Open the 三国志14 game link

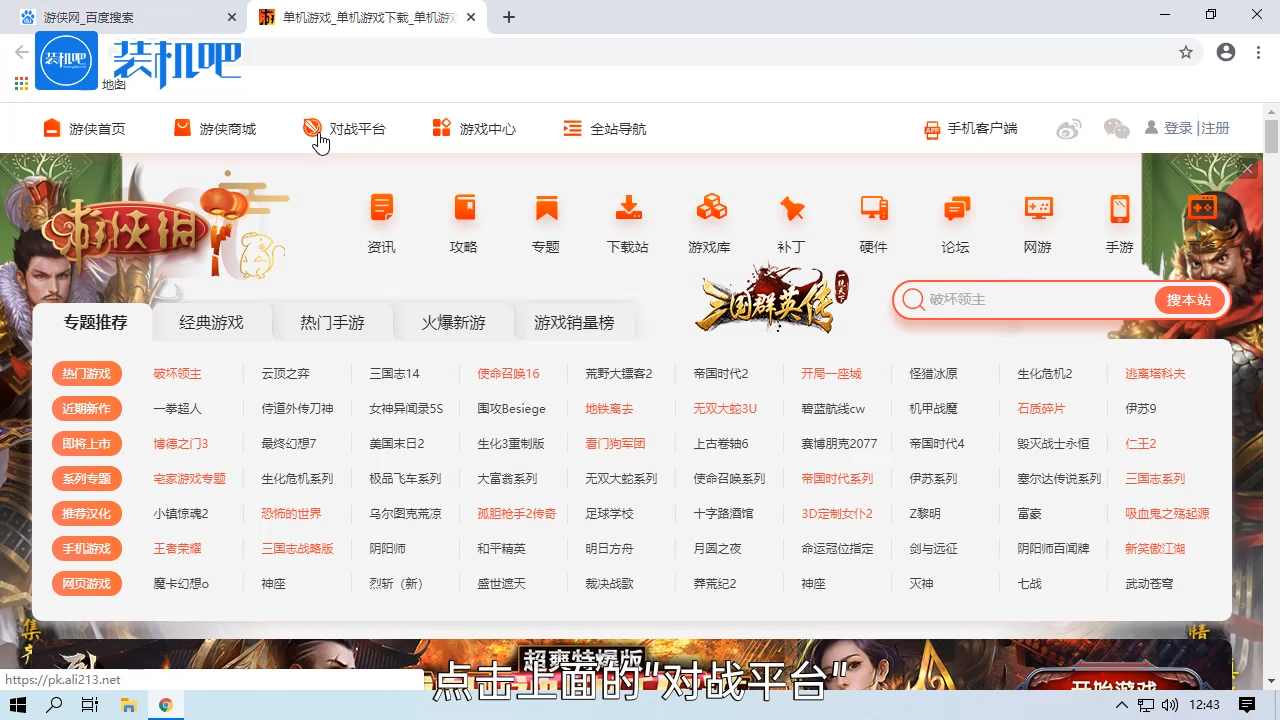[x=393, y=373]
